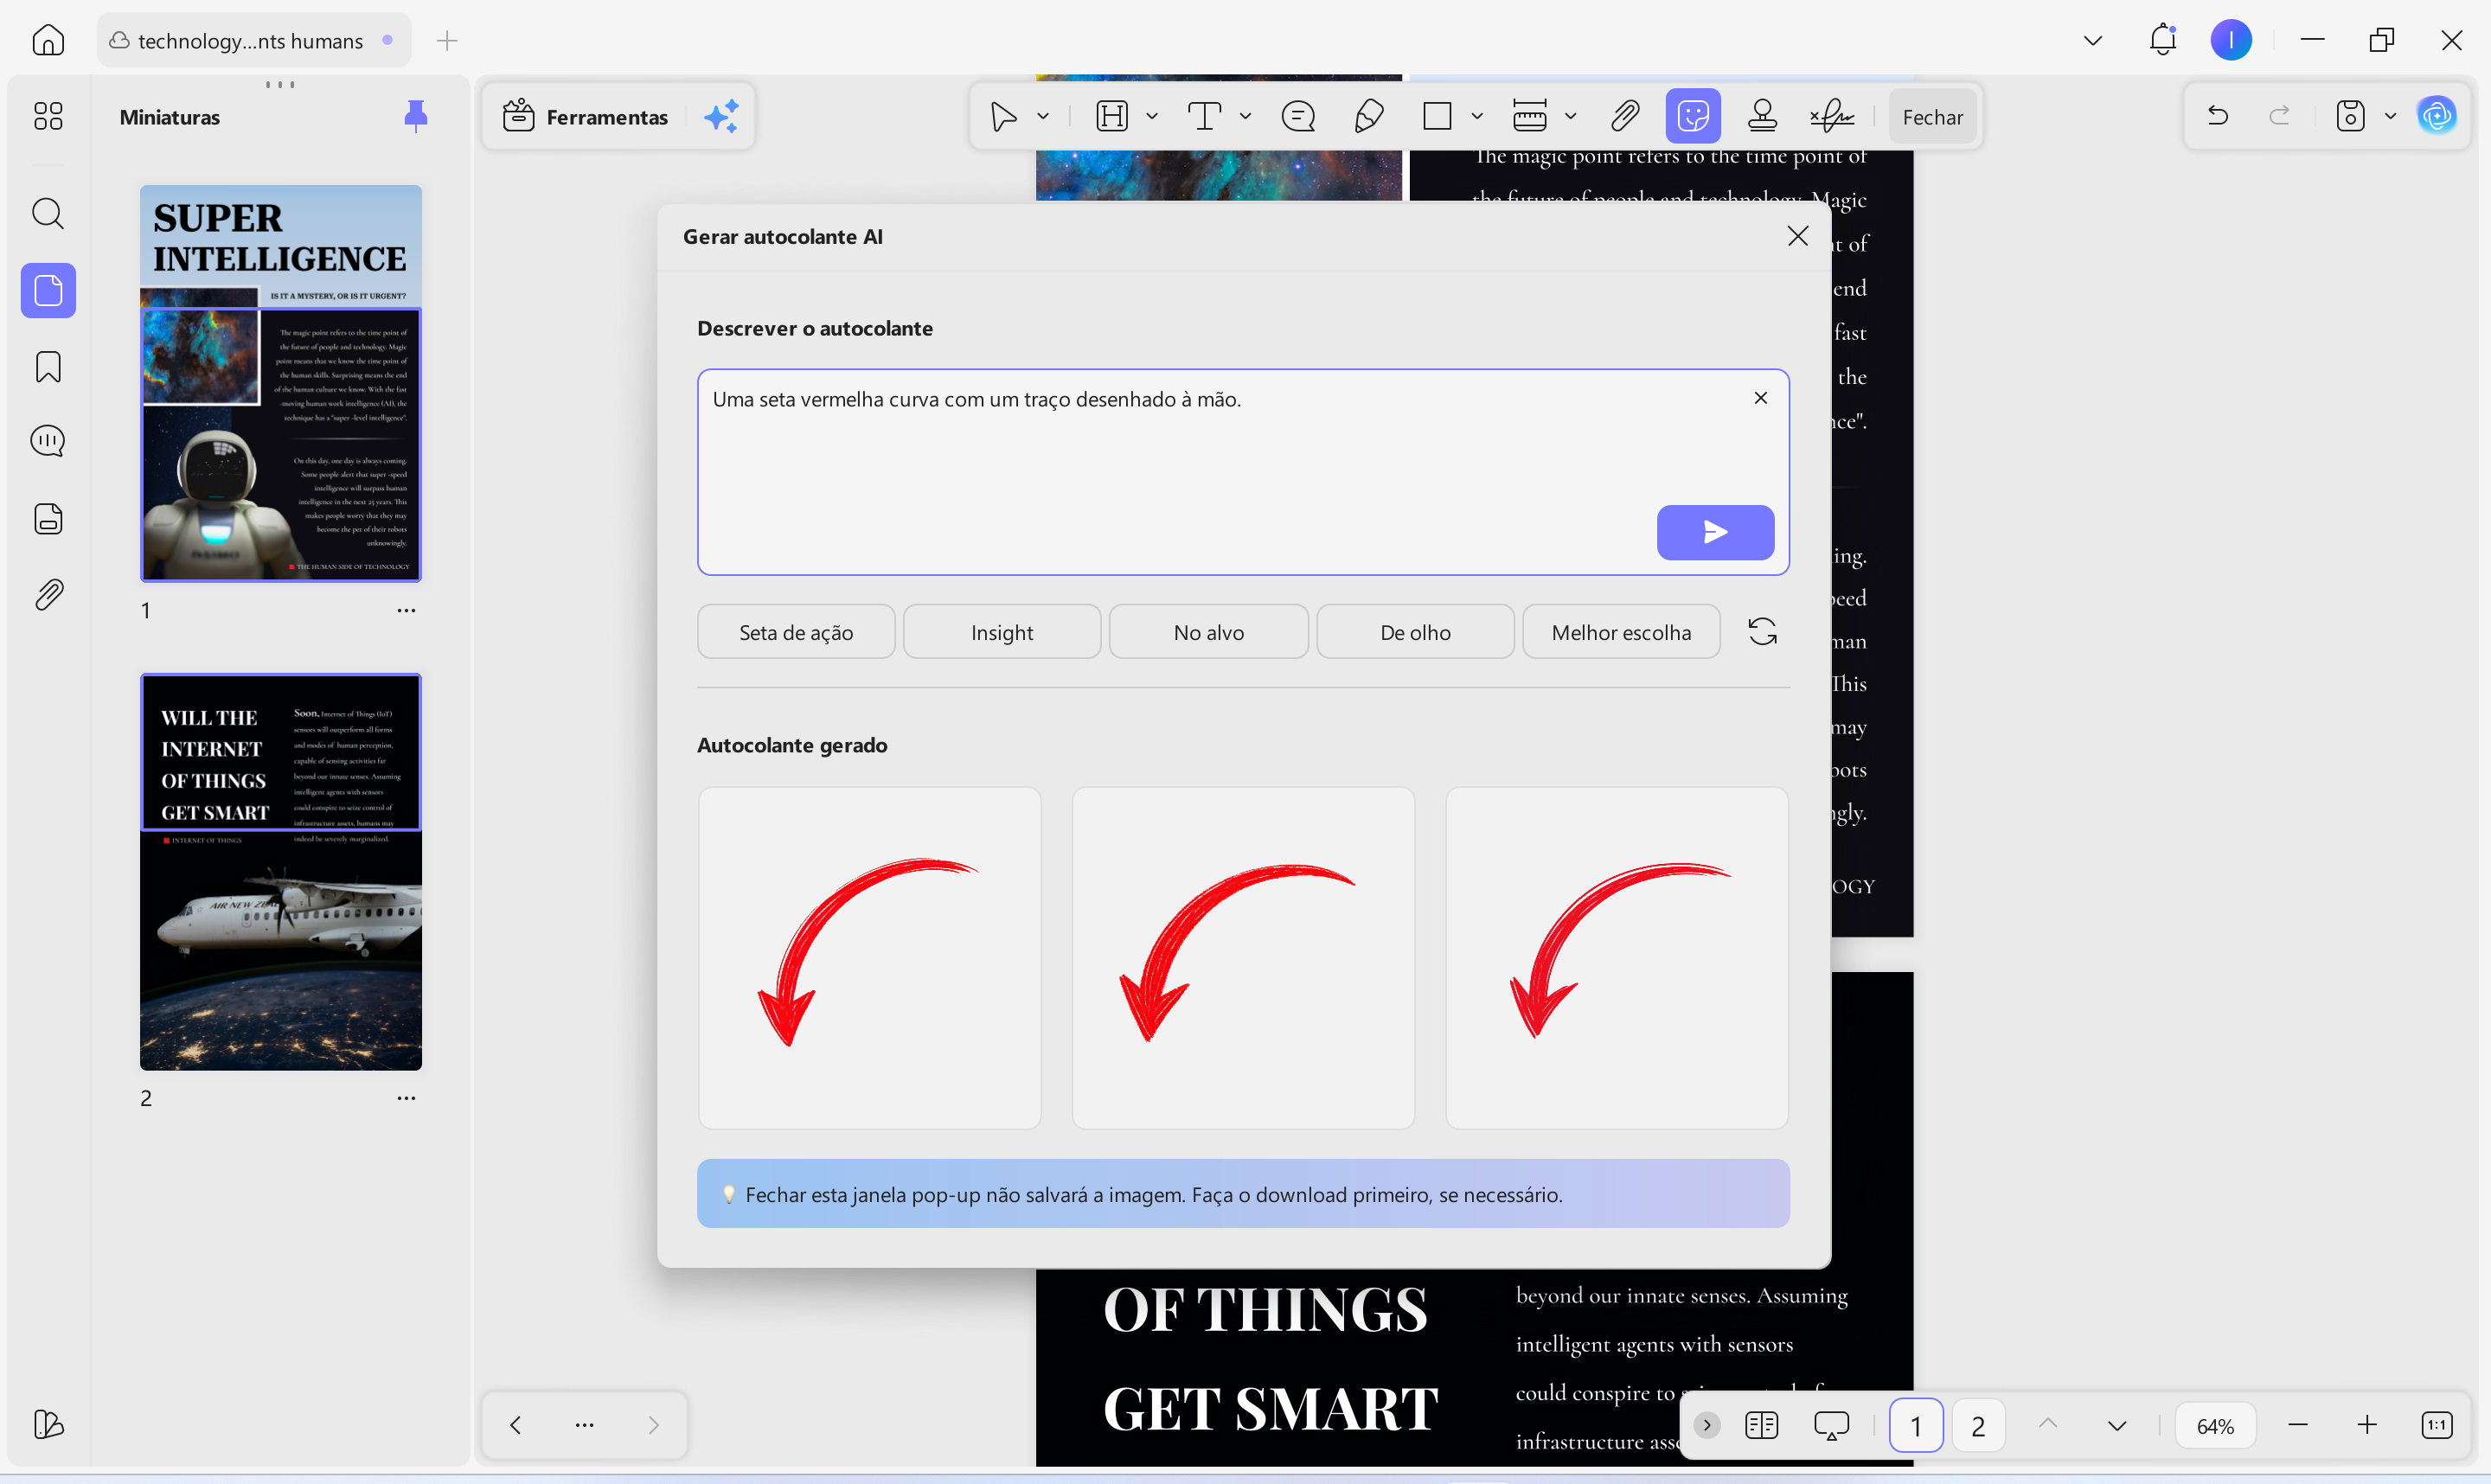Toggle the sticker tool button
The image size is (2491, 1484).
point(1692,116)
